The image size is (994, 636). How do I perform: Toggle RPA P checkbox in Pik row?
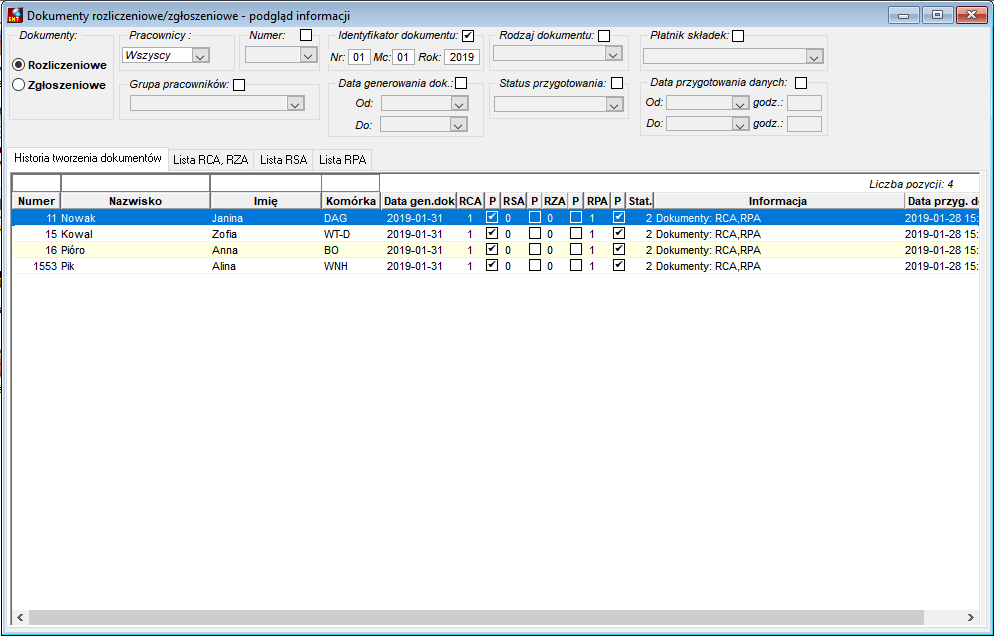tap(619, 265)
